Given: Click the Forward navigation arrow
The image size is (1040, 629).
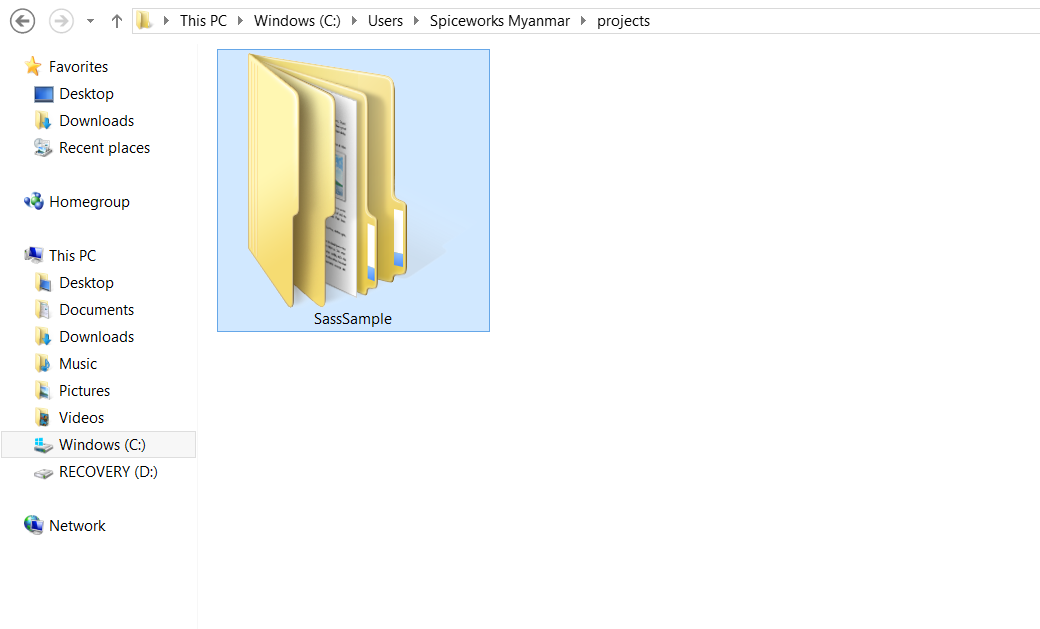Looking at the screenshot, I should (x=60, y=20).
